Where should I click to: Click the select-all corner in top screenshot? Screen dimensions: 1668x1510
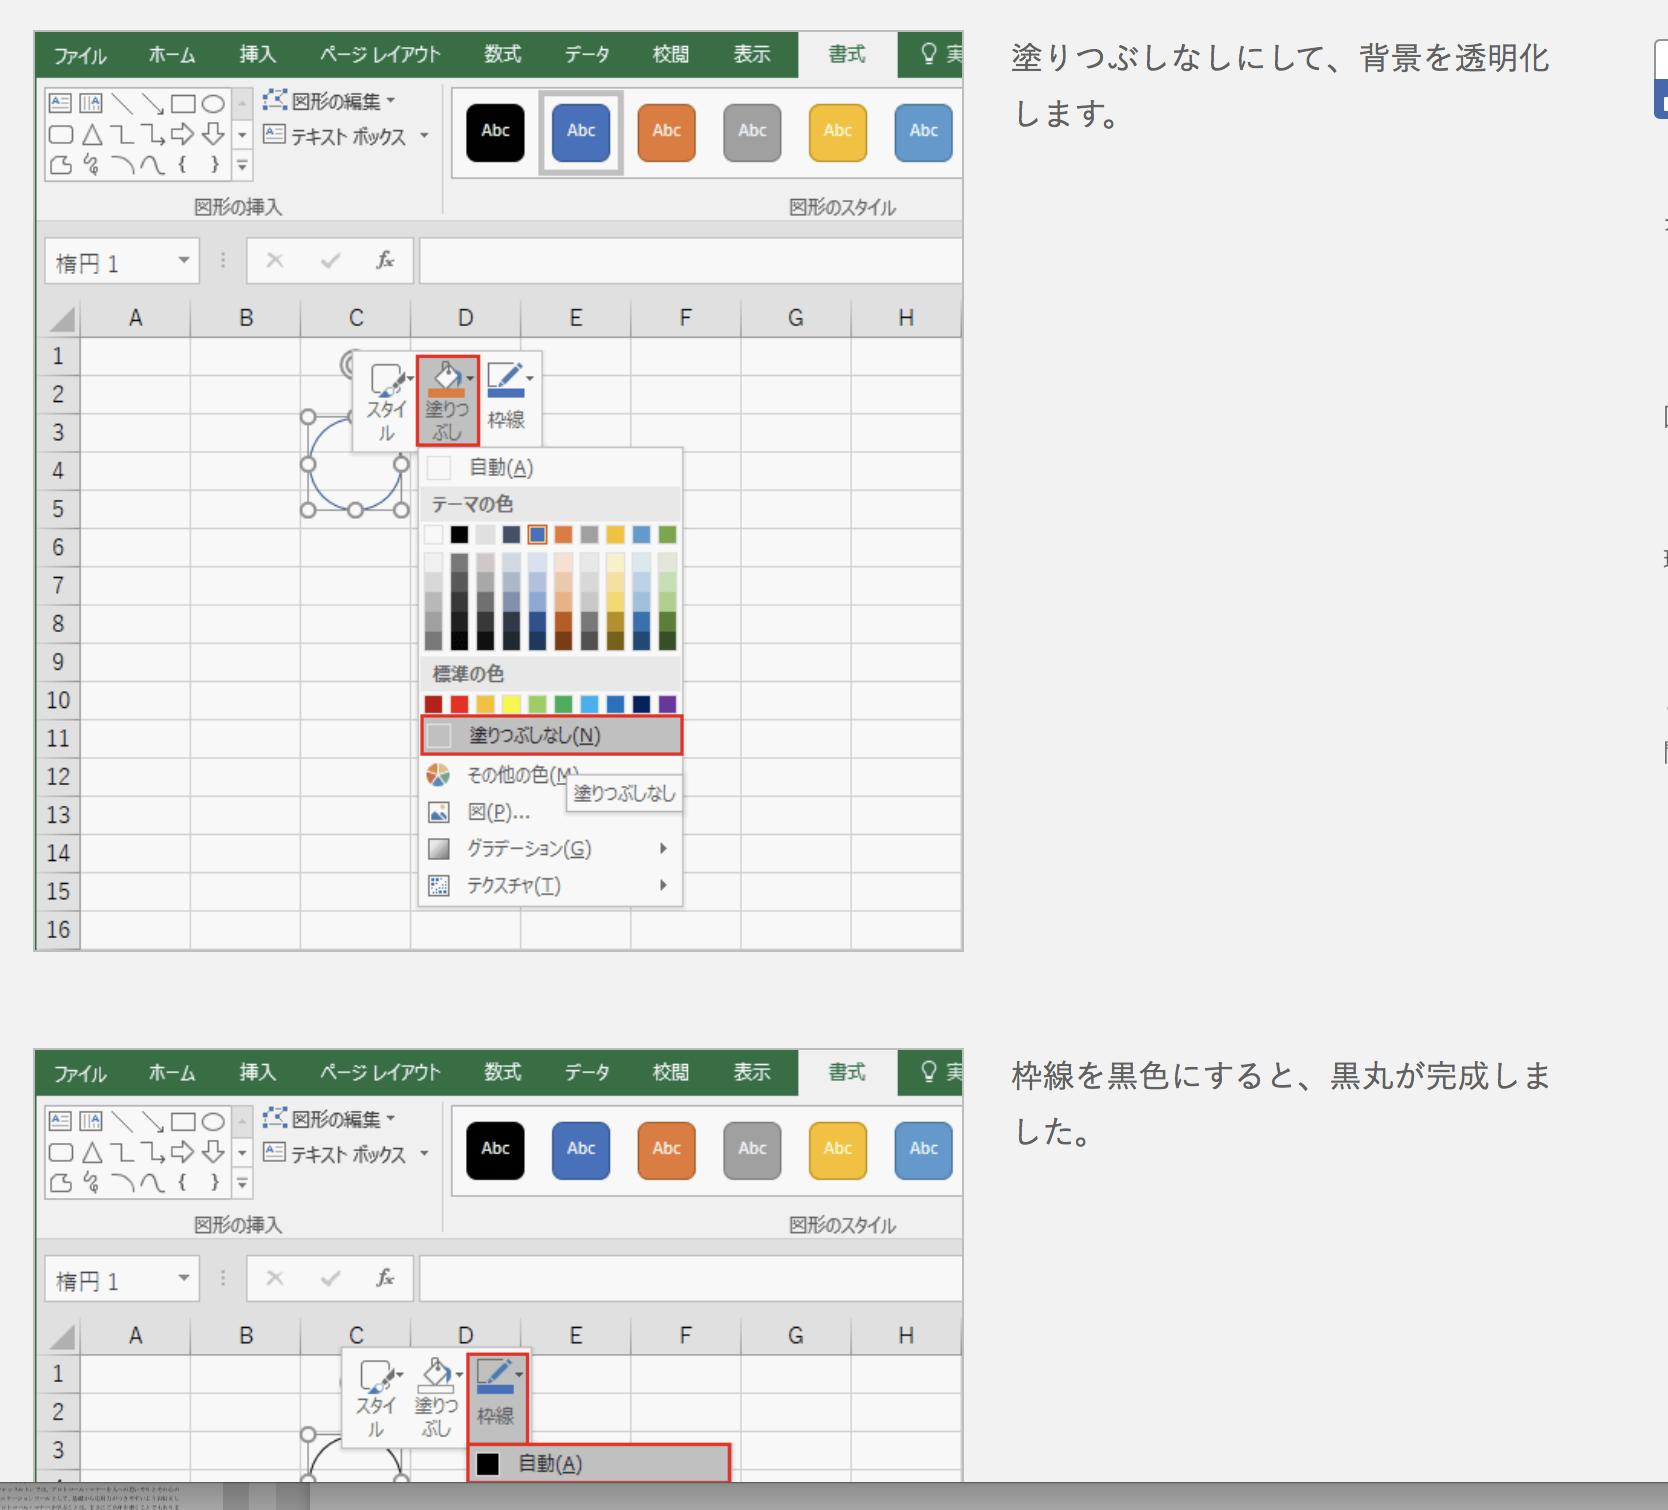point(61,319)
